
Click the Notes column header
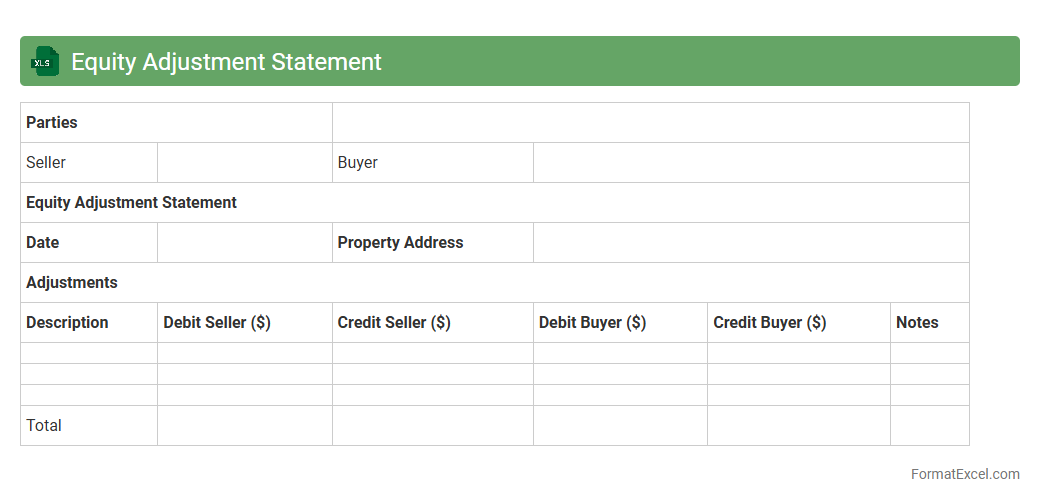[x=929, y=322]
